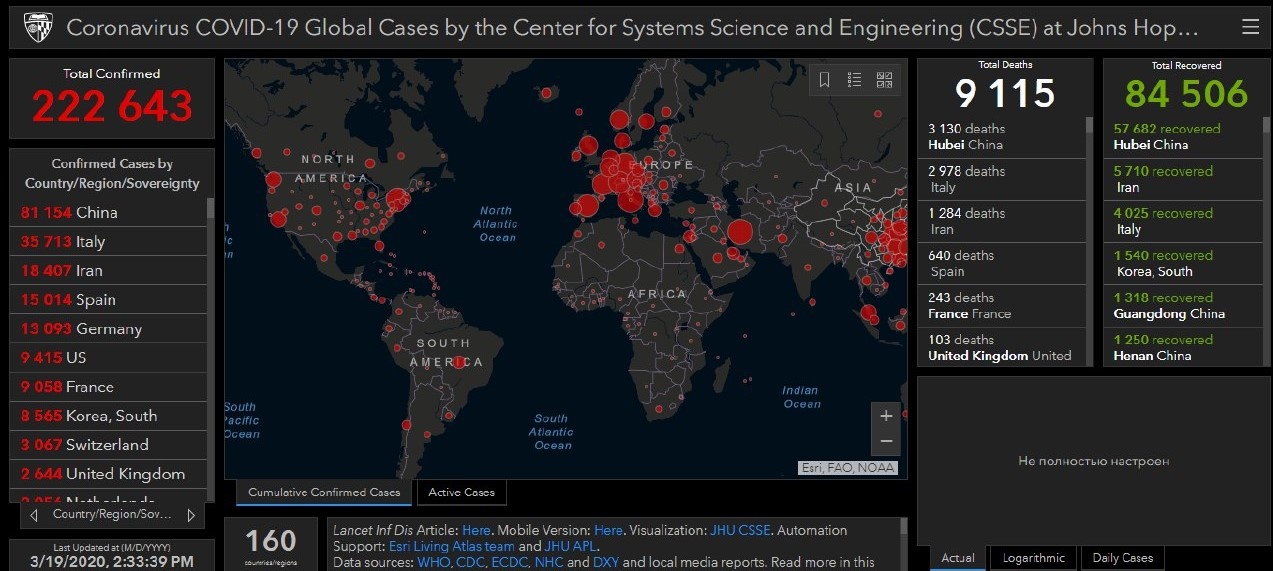The height and width of the screenshot is (571, 1273).
Task: Select Iran in confirmed cases list
Action: coord(108,270)
